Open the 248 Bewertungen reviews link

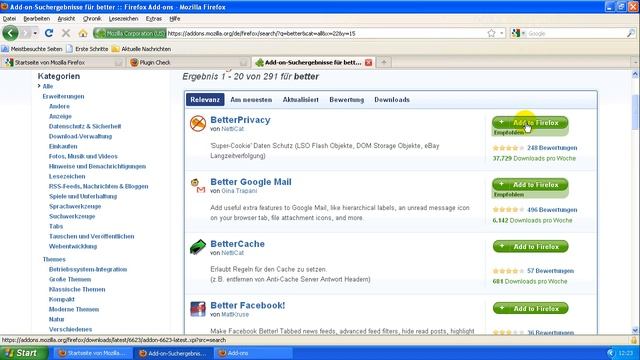(x=552, y=148)
